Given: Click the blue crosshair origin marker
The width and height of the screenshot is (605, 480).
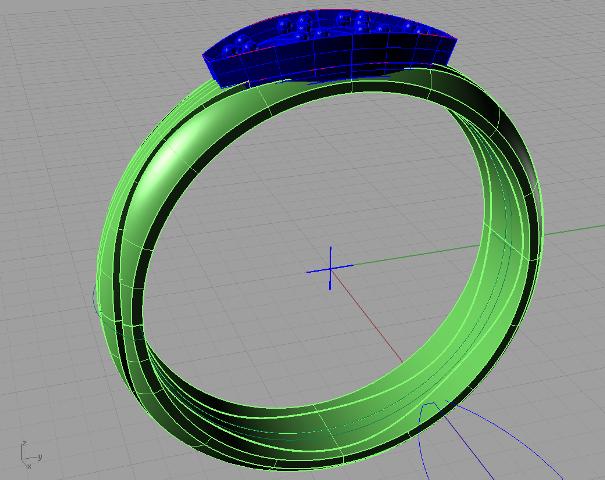Looking at the screenshot, I should (330, 268).
